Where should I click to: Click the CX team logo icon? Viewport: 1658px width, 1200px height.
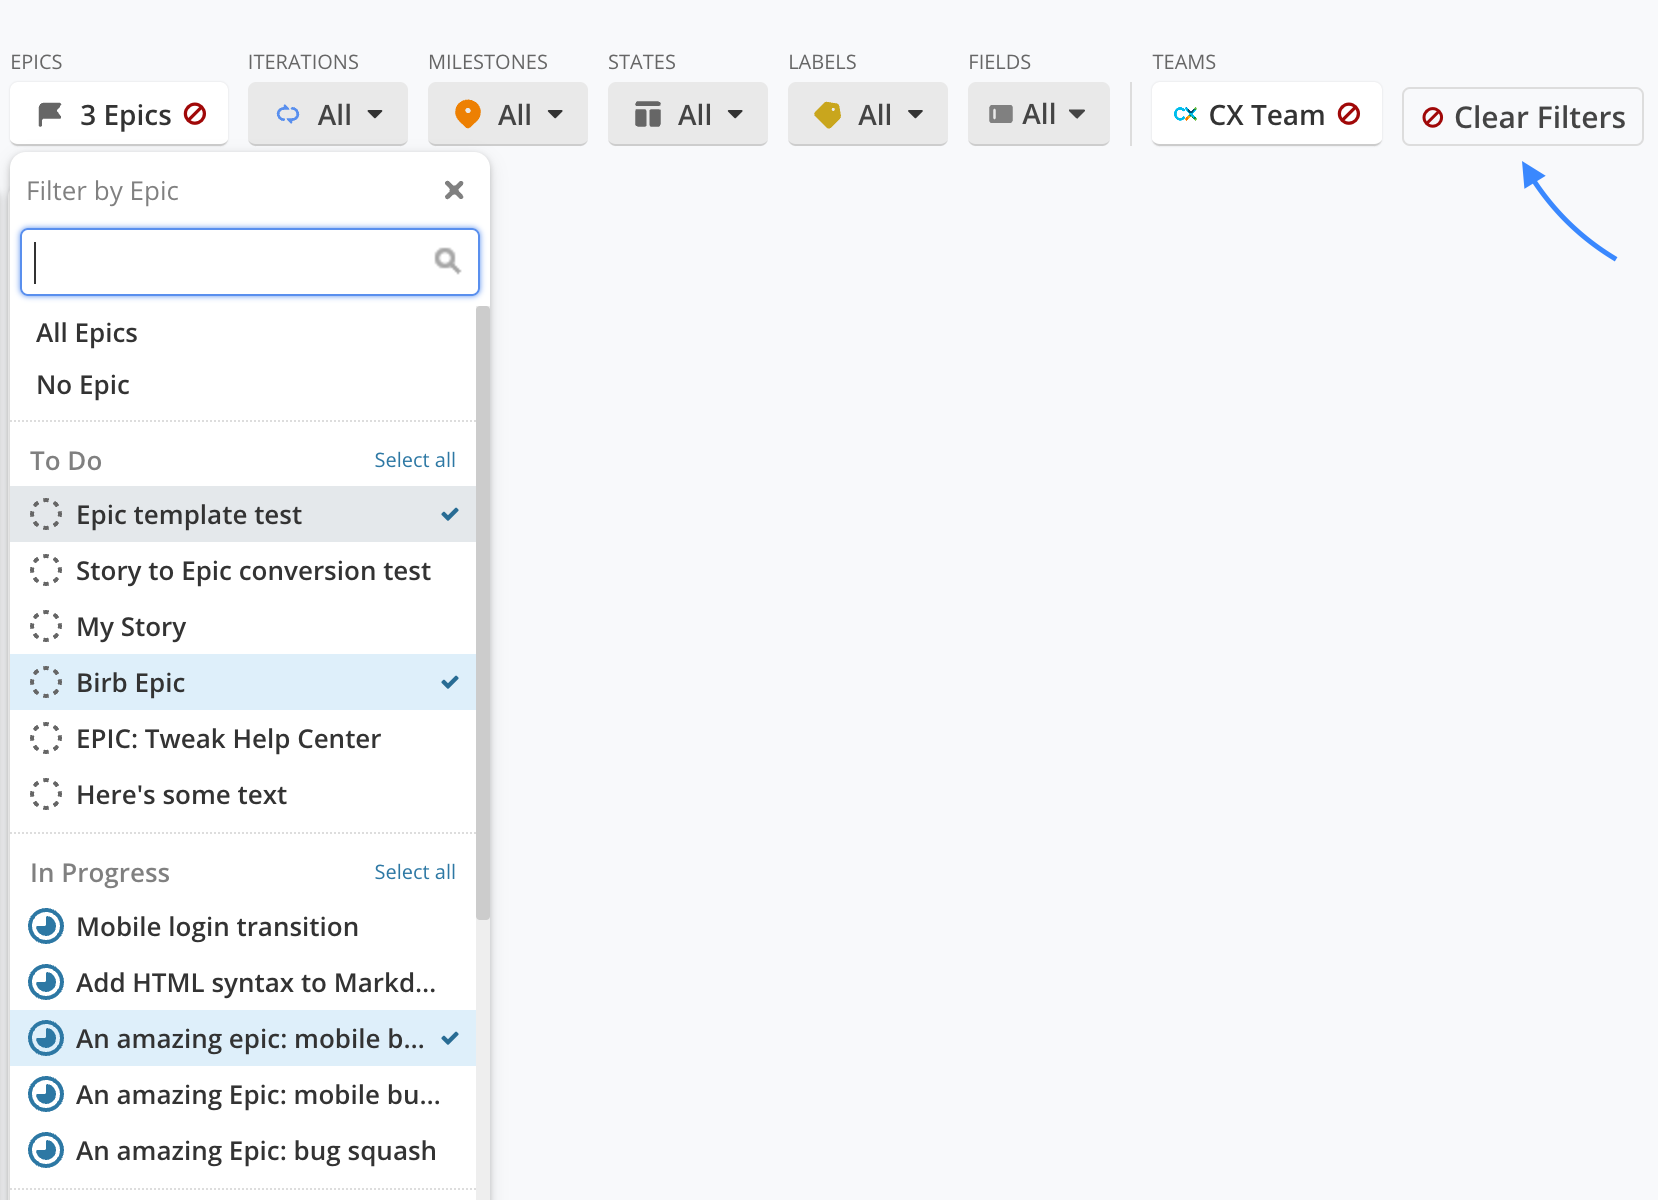point(1185,115)
